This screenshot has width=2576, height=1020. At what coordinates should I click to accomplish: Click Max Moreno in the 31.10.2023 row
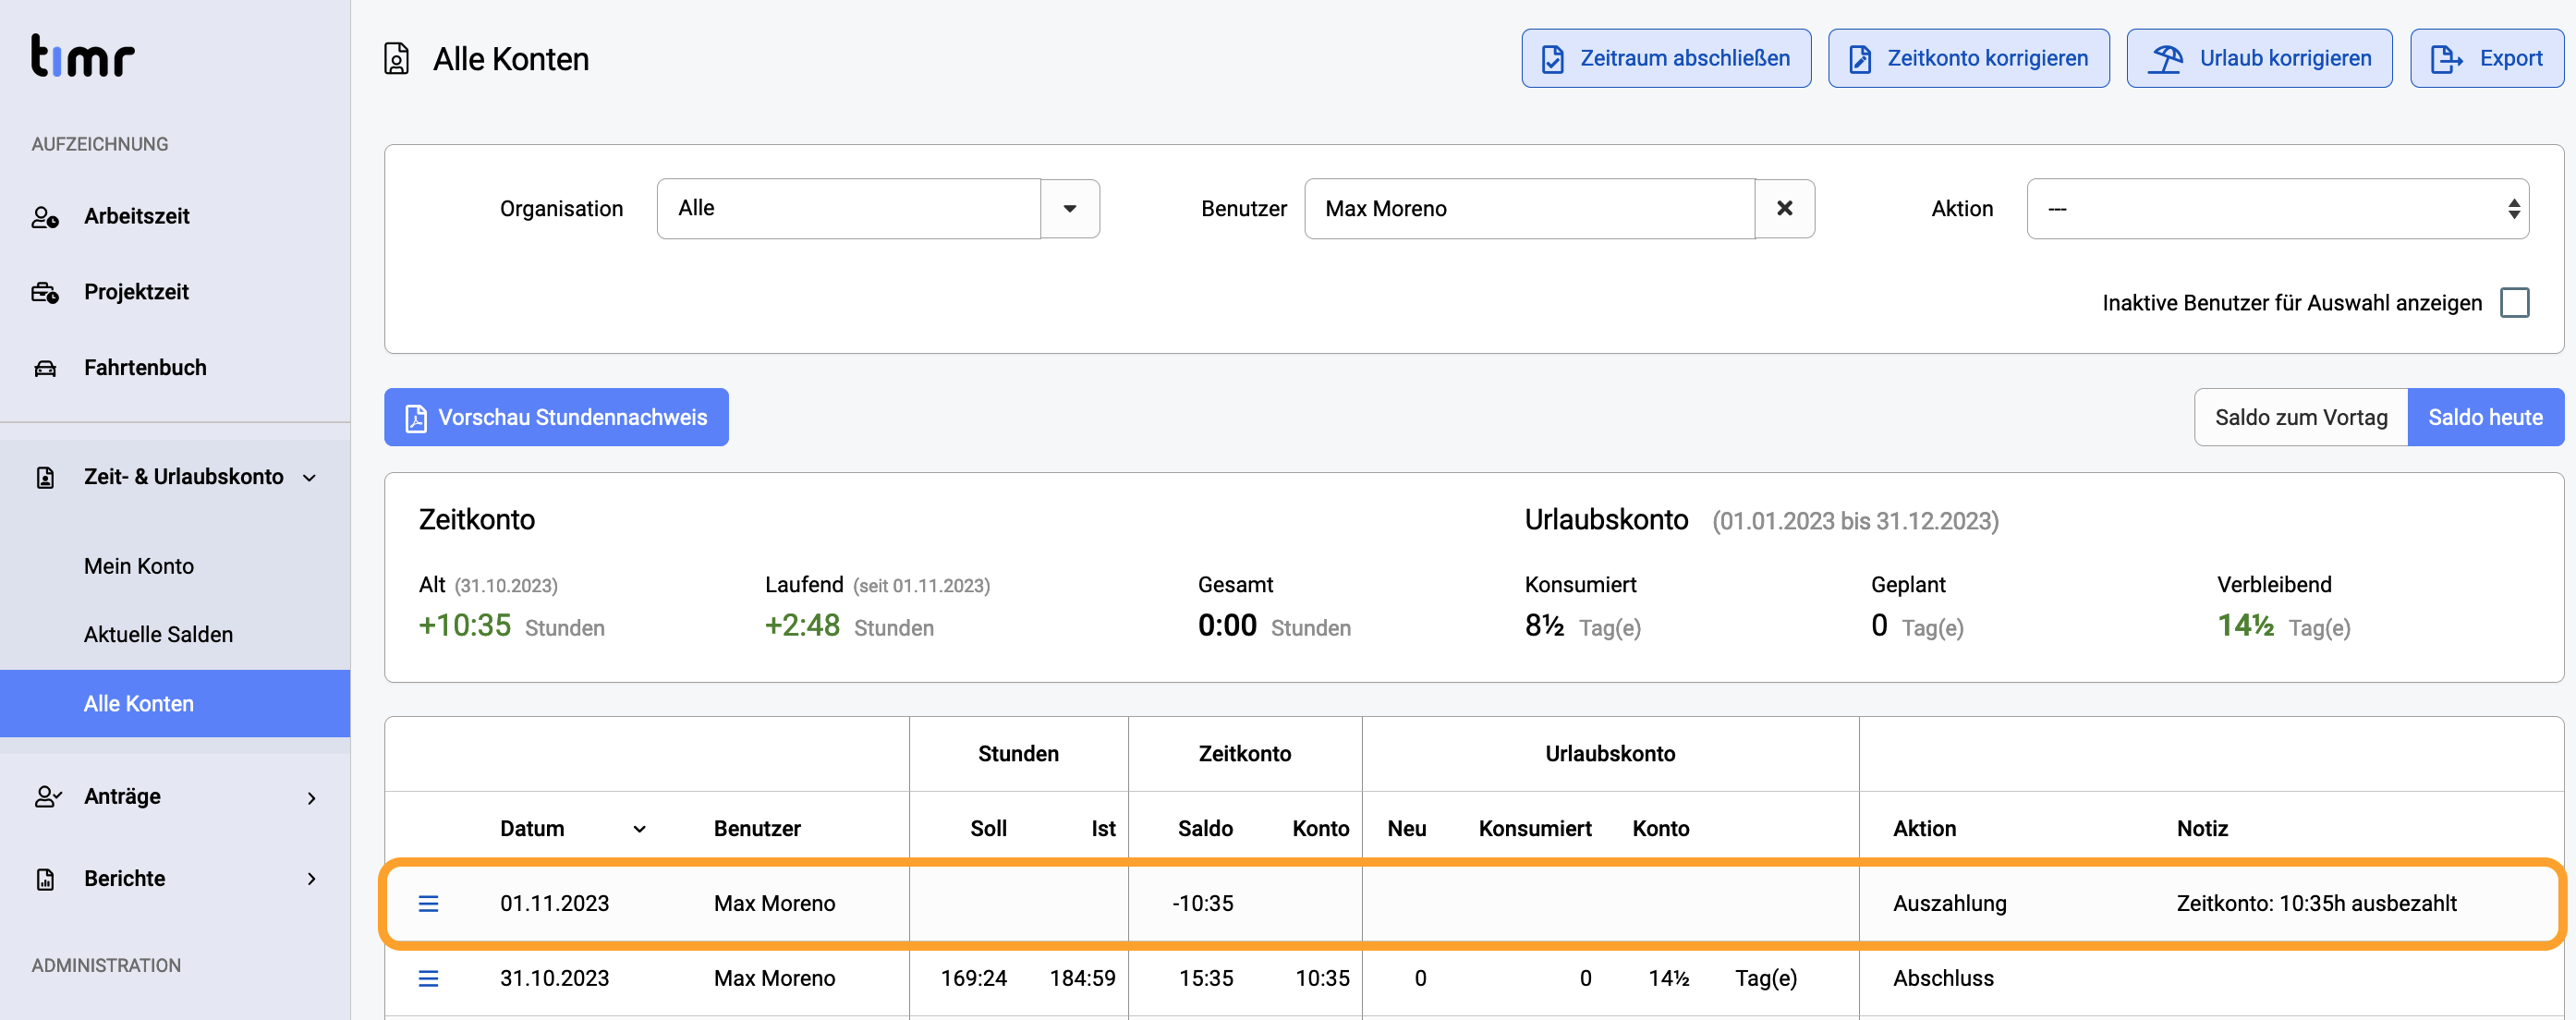(774, 979)
